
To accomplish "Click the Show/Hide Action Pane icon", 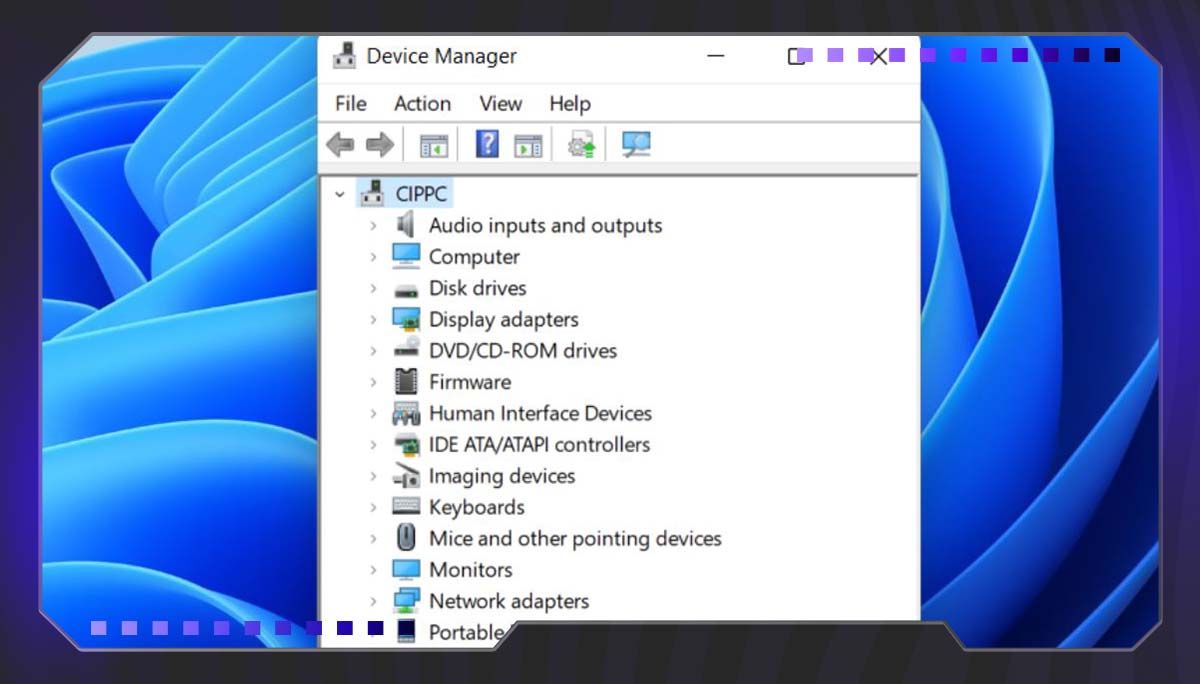I will click(528, 146).
